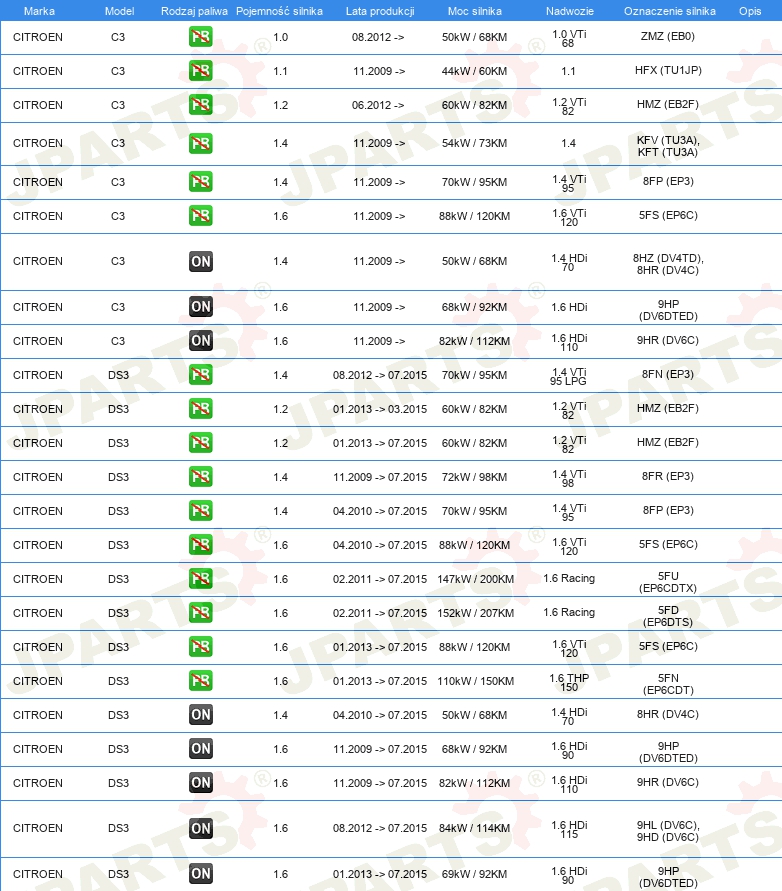Screen dimensions: 782x891
Task: Select the 8FN (EP3) engine code
Action: point(668,374)
